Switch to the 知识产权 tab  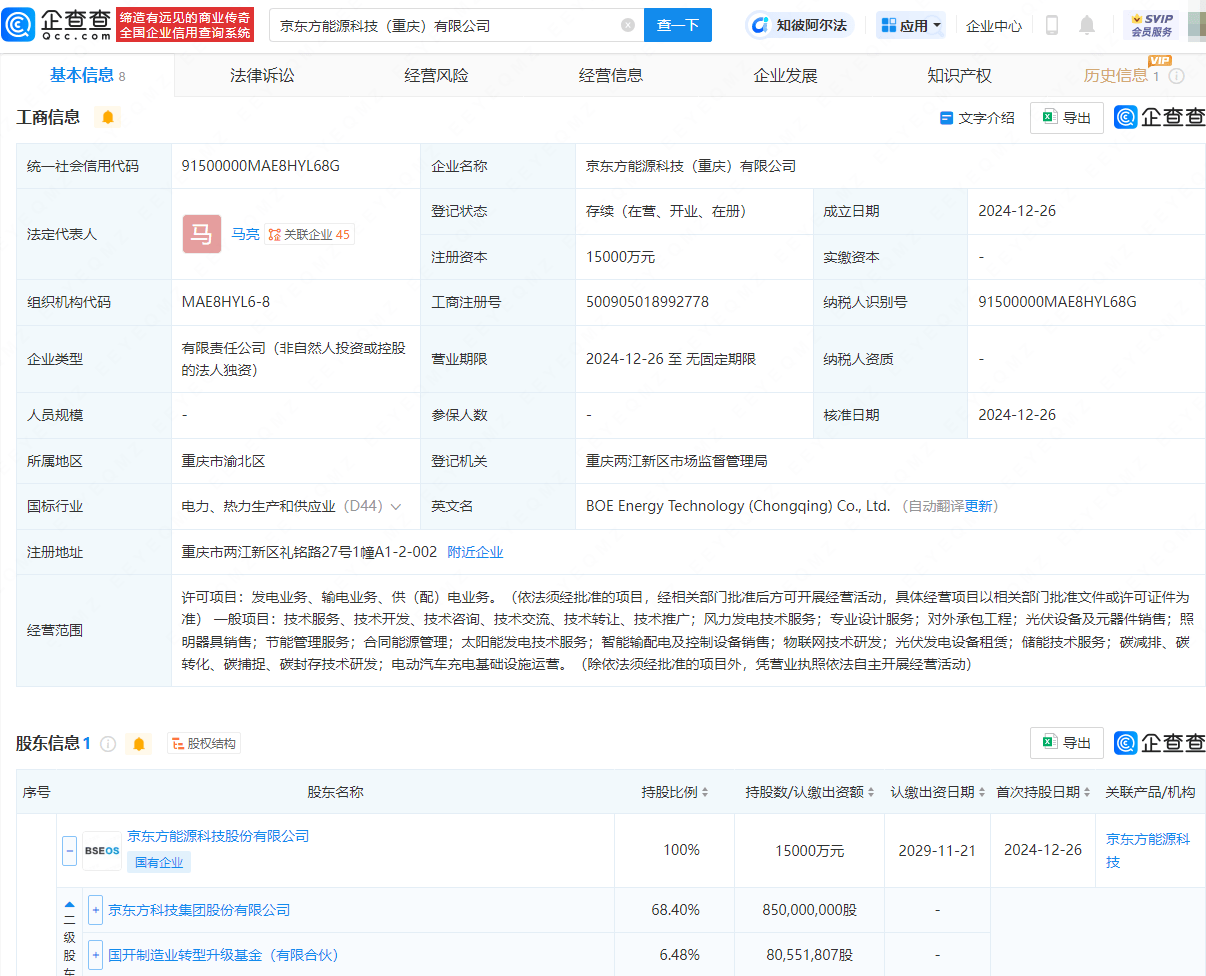click(x=959, y=76)
